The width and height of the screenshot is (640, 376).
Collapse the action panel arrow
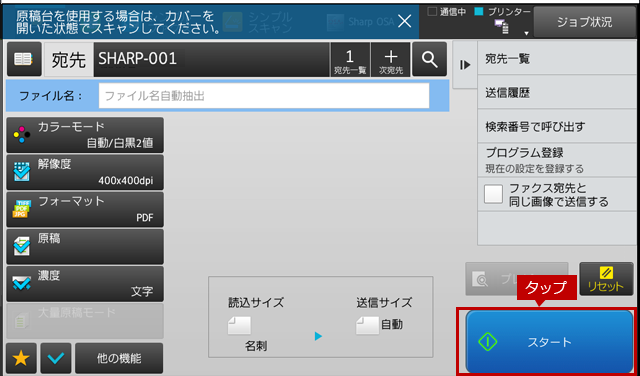point(465,65)
